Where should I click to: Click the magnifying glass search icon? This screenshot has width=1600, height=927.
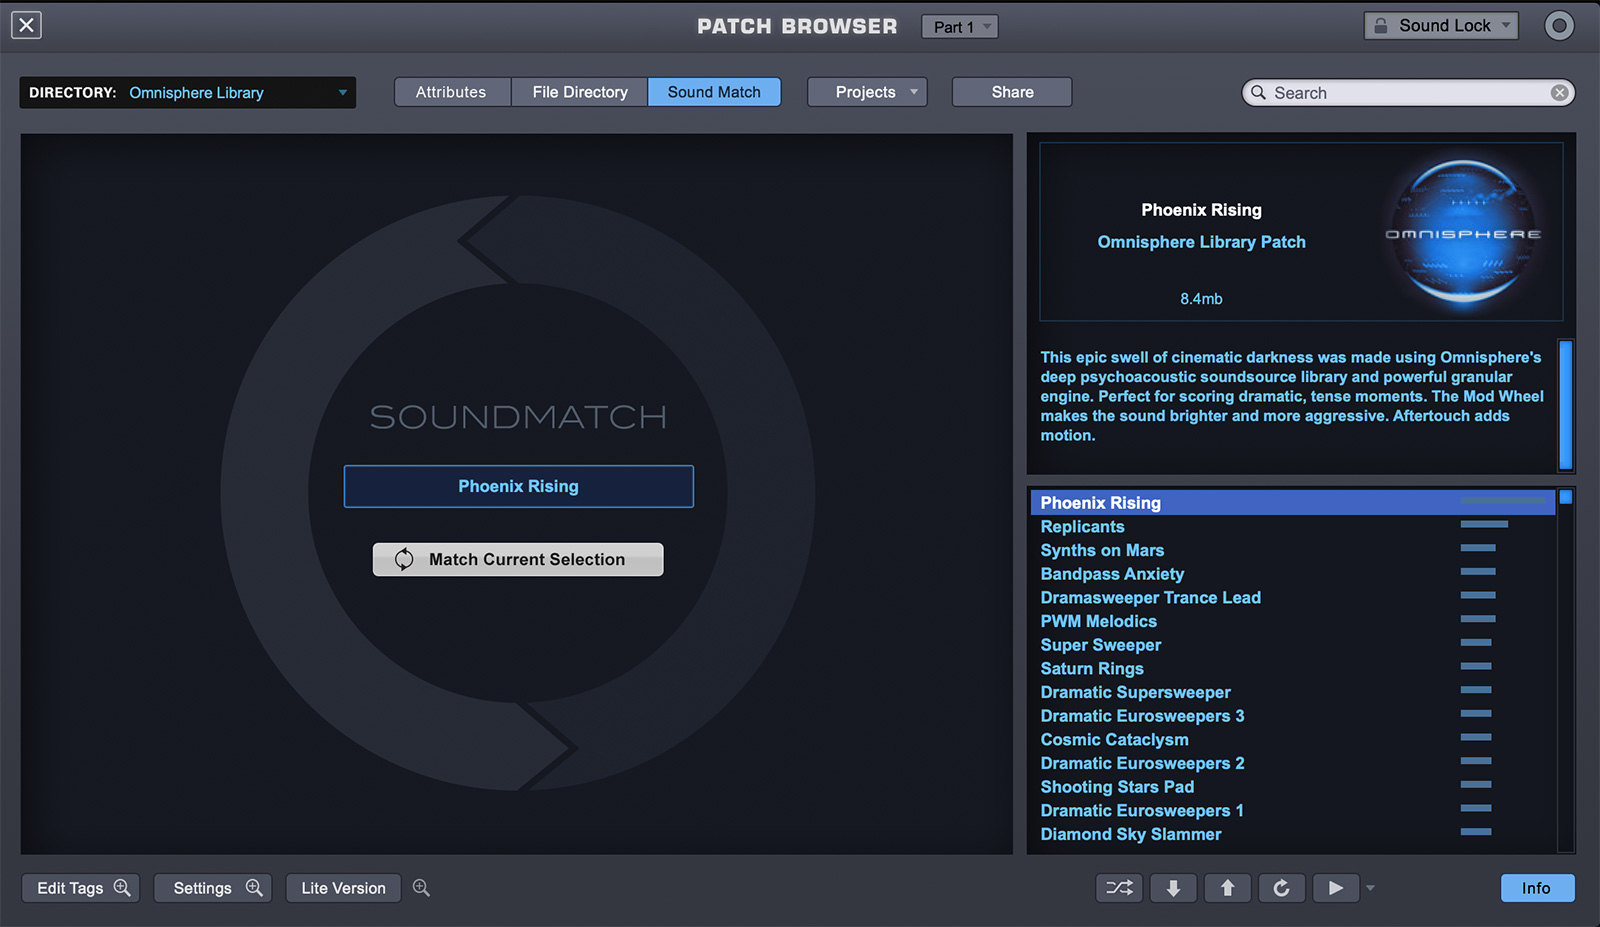click(x=1258, y=92)
